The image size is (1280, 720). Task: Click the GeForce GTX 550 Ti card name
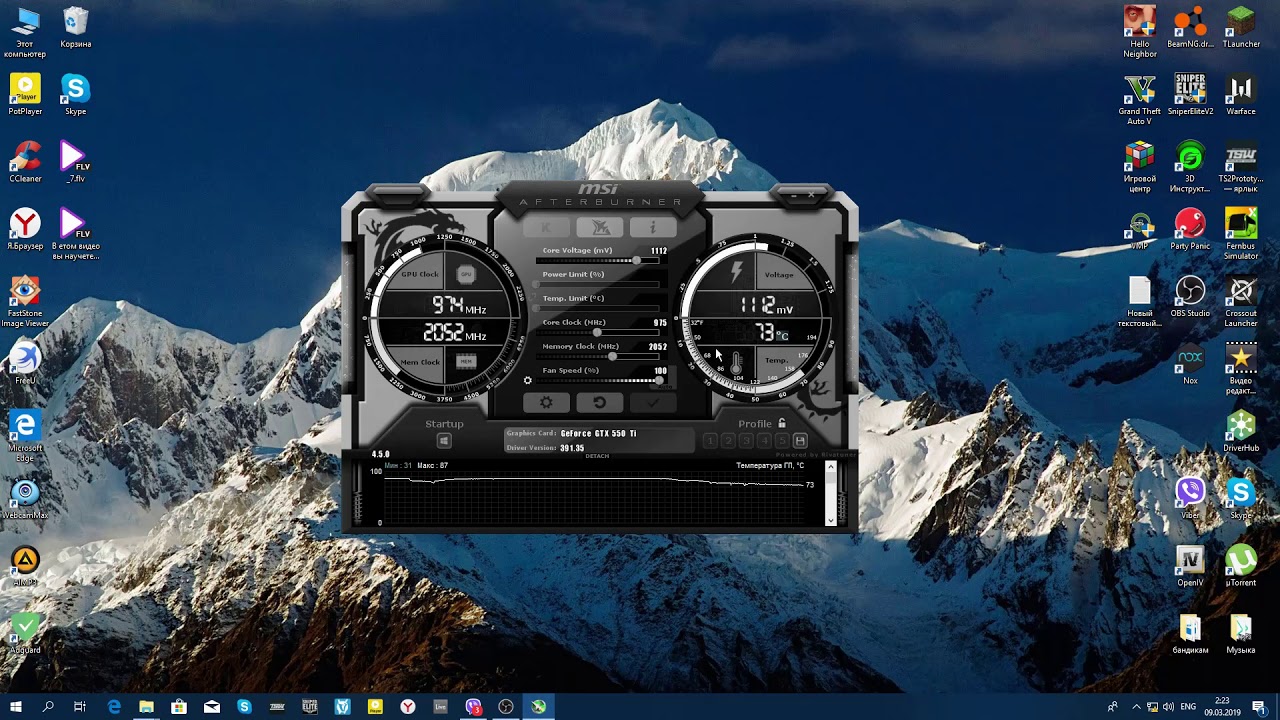coord(598,433)
